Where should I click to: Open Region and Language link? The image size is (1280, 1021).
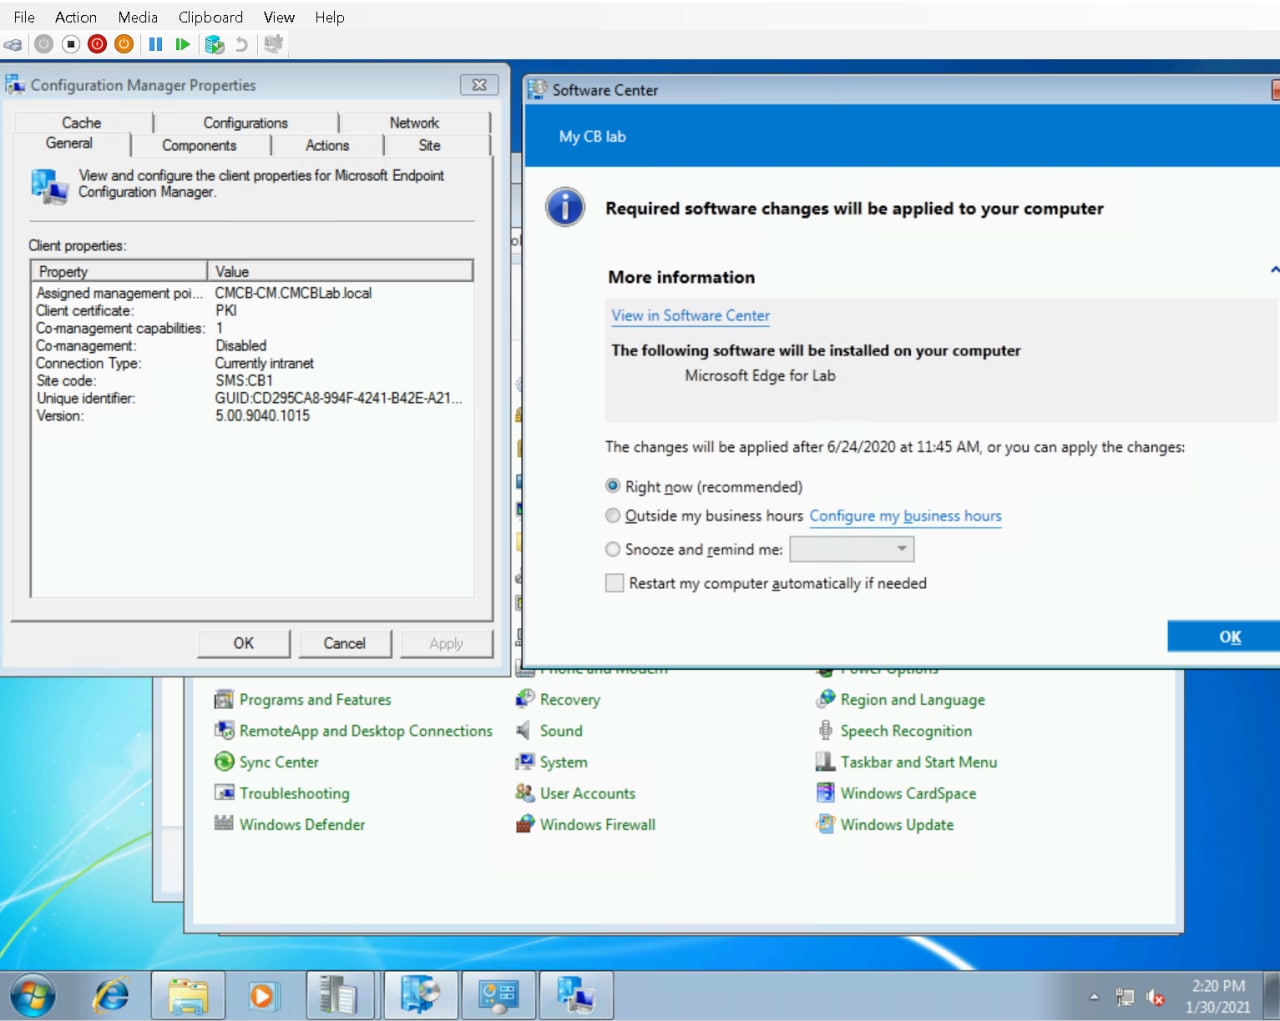click(x=913, y=700)
